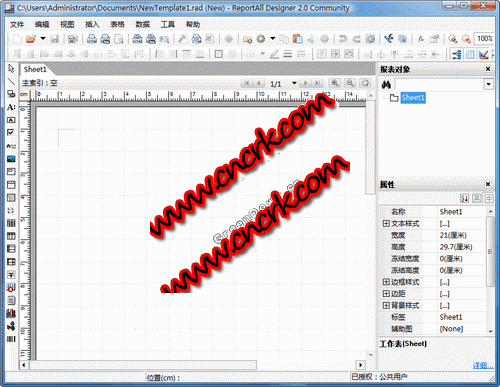Click the undo arrow icon
The width and height of the screenshot is (500, 387).
tap(343, 39)
